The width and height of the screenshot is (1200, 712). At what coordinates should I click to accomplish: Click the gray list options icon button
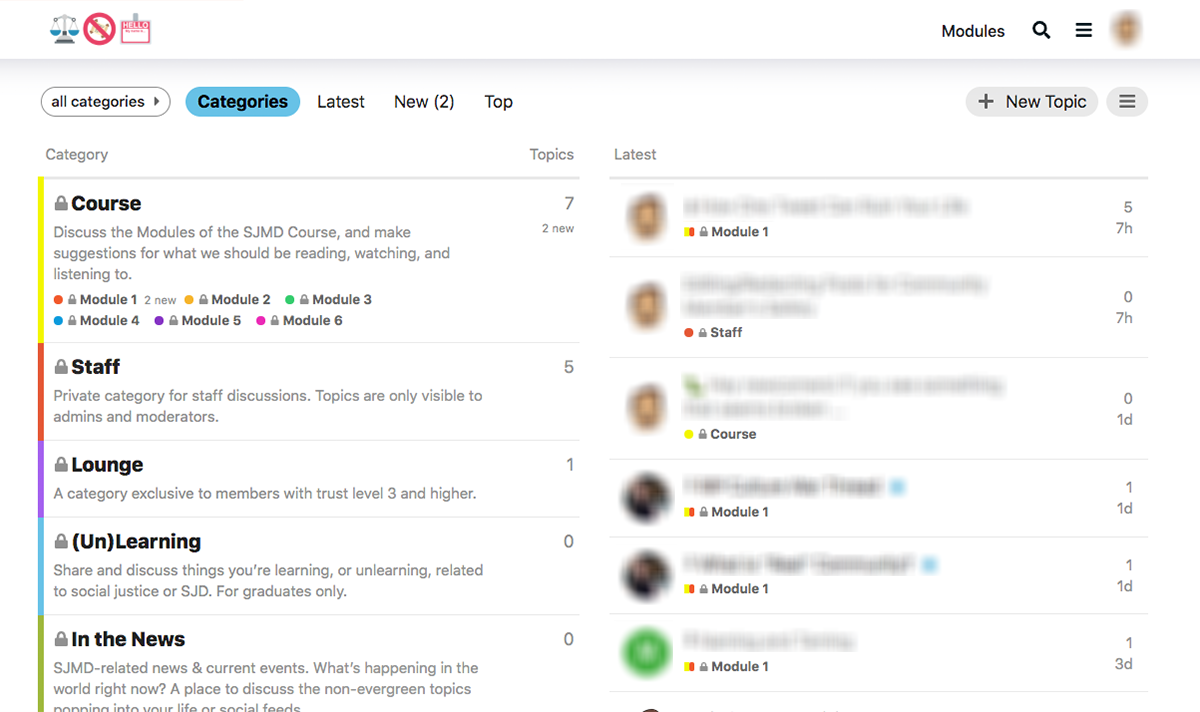click(x=1127, y=101)
